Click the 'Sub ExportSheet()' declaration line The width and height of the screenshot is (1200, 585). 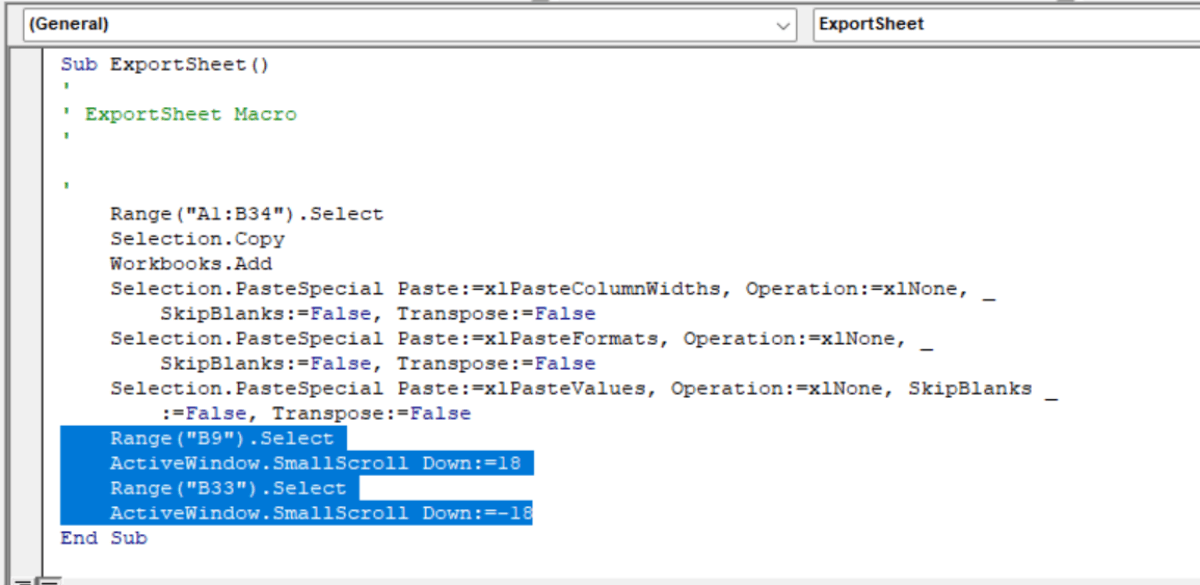click(166, 65)
